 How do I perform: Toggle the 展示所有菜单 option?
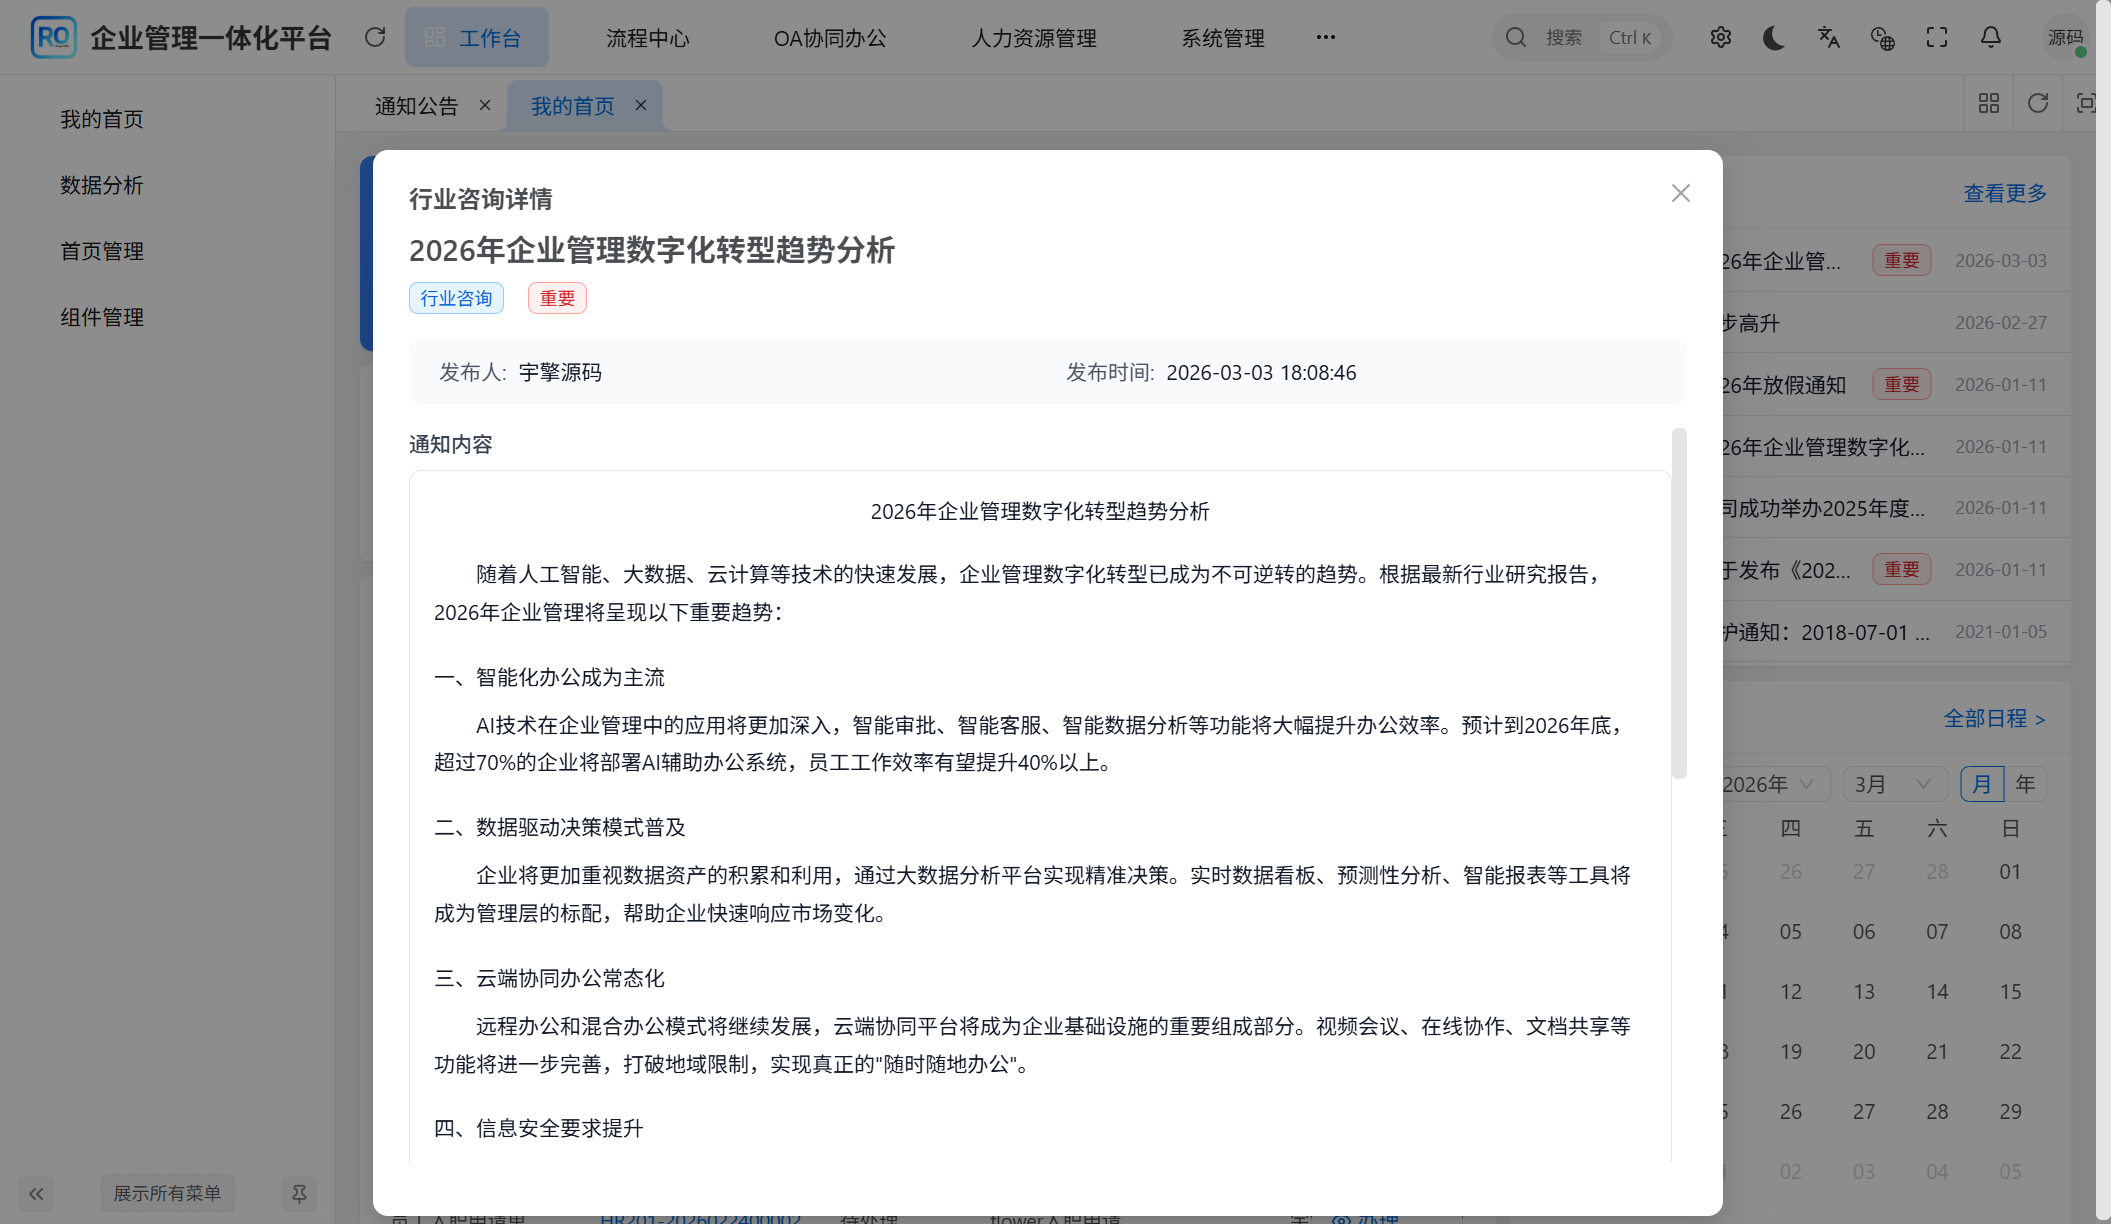[167, 1193]
